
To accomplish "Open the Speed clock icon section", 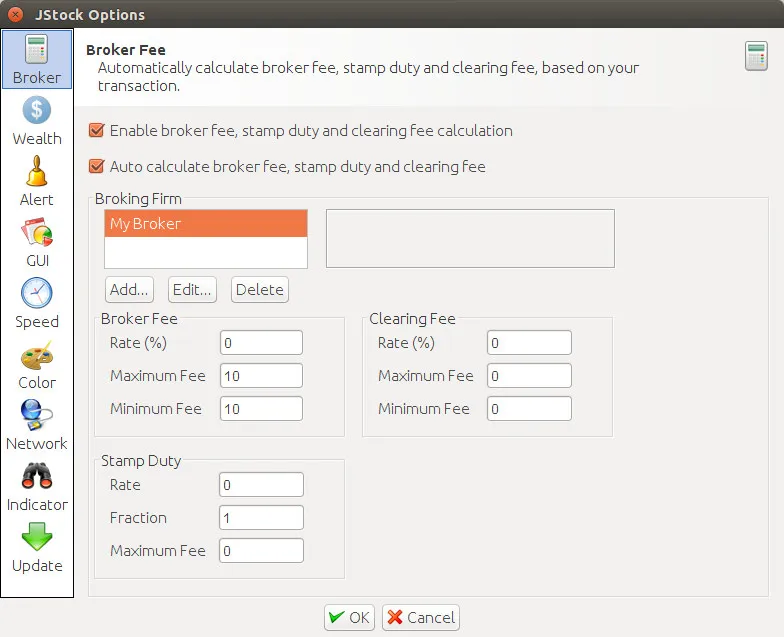I will pos(36,293).
